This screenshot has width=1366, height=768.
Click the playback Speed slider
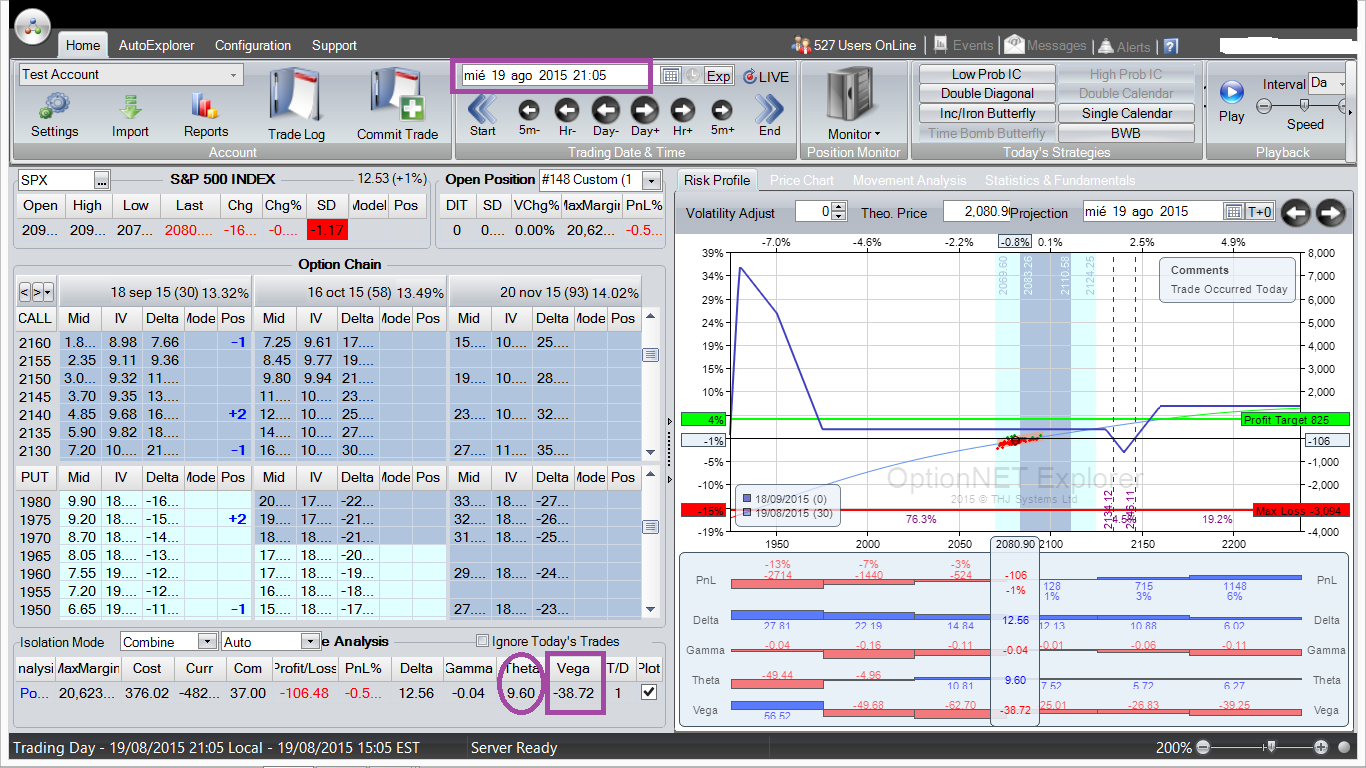point(1304,105)
